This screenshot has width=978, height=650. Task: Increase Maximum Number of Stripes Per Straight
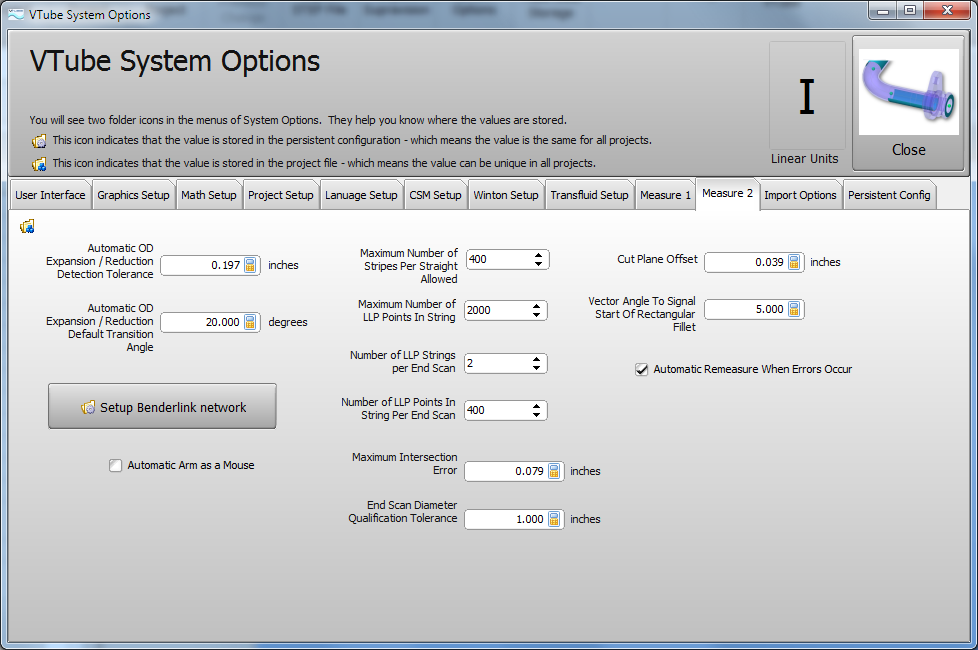click(x=539, y=255)
